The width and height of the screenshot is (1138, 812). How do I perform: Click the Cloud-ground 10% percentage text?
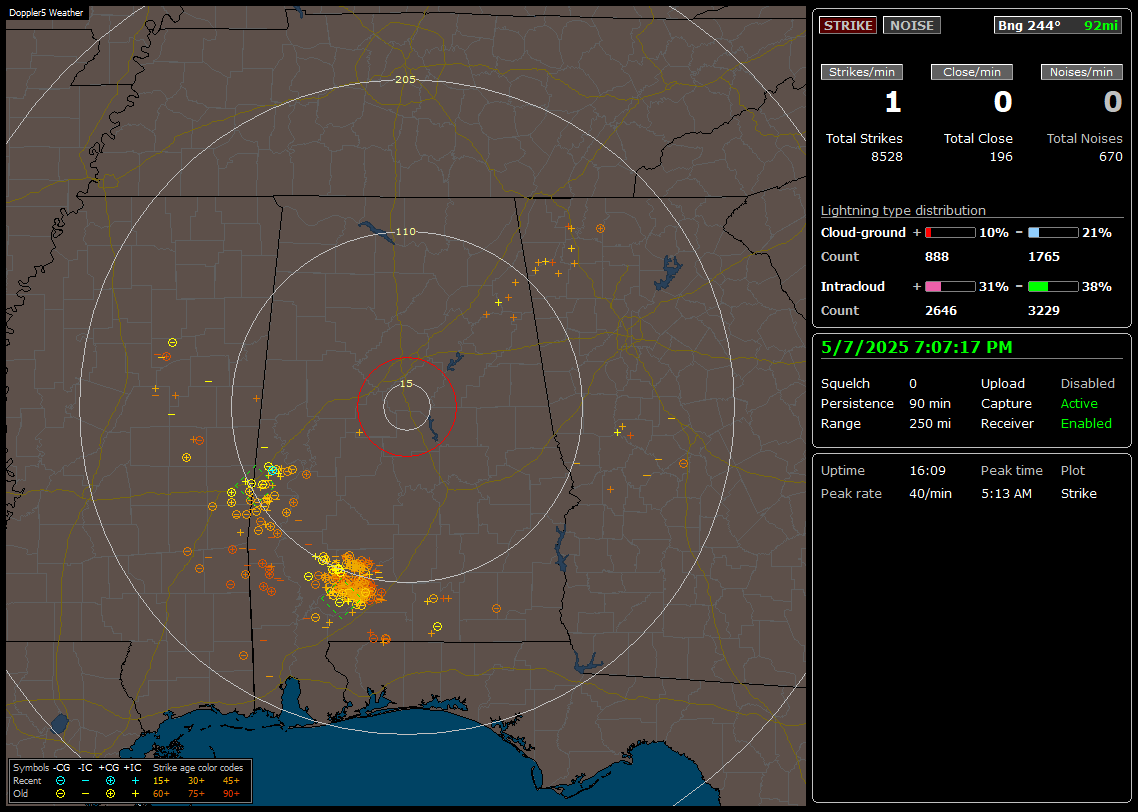tap(994, 233)
